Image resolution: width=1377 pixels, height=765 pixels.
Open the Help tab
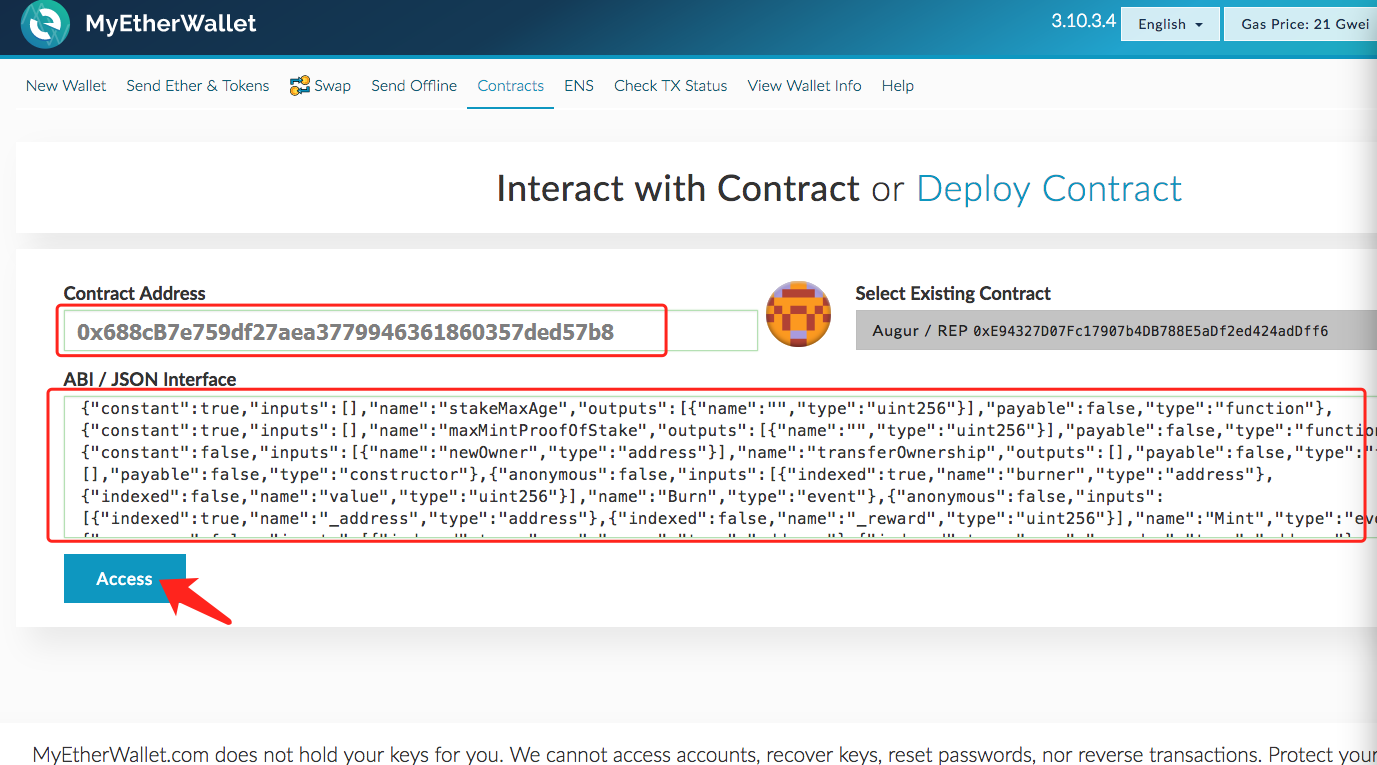pos(898,86)
